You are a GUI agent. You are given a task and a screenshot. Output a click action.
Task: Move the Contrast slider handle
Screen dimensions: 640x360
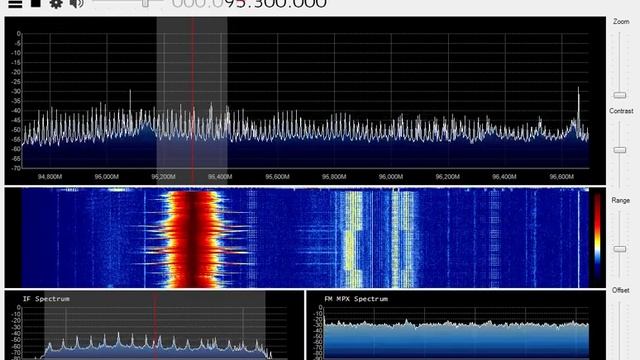click(620, 150)
